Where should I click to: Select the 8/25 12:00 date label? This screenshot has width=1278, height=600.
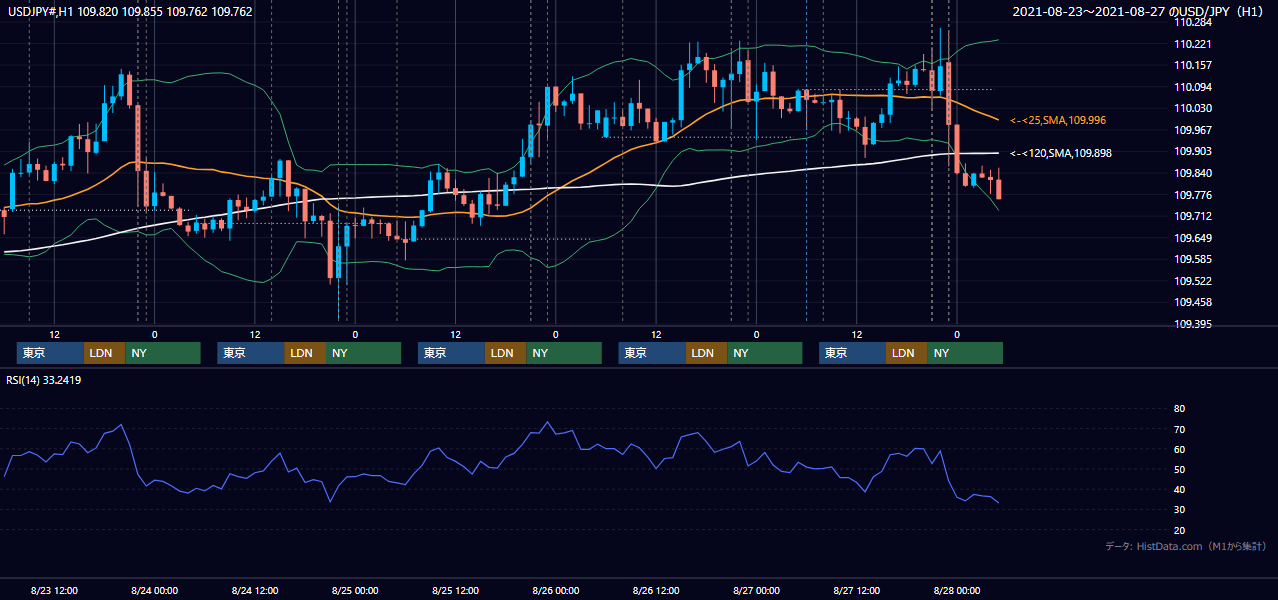click(455, 590)
